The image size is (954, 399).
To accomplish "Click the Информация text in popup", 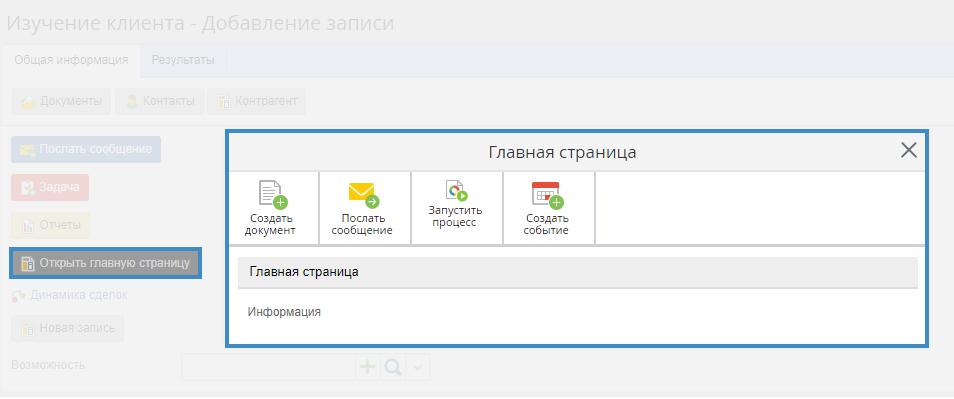I will pos(284,313).
